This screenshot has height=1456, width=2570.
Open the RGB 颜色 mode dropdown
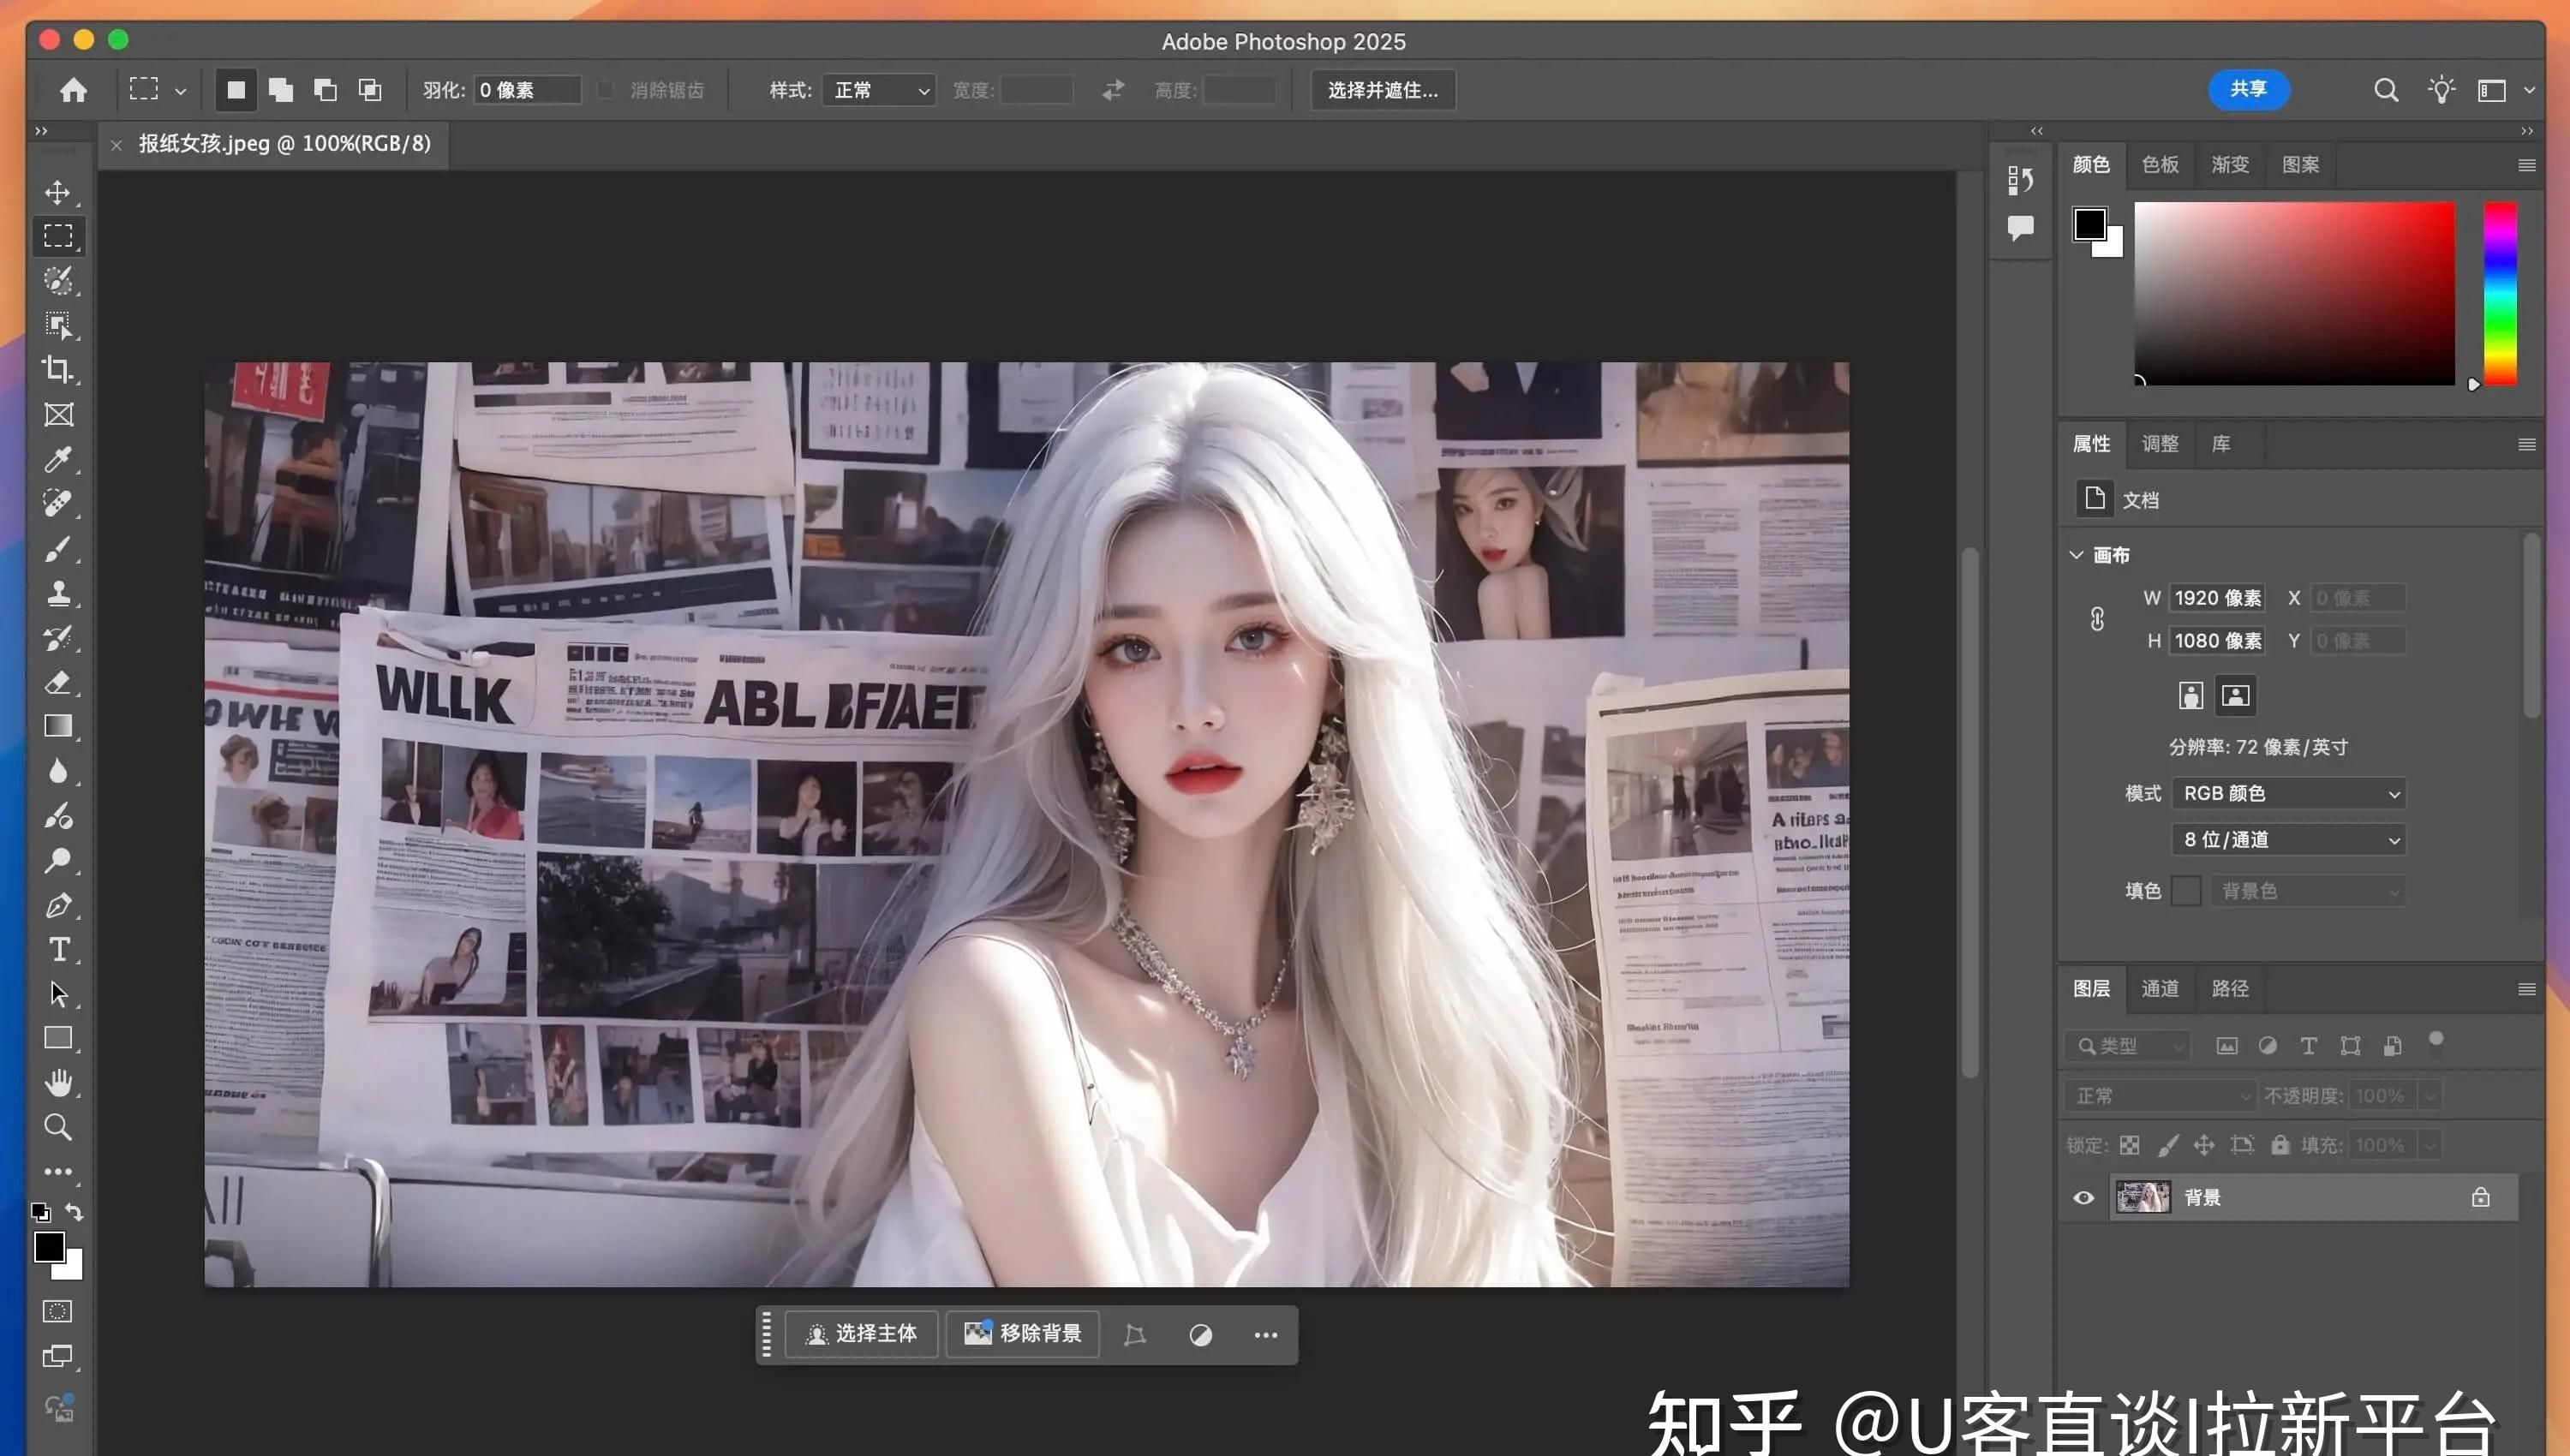[2288, 793]
